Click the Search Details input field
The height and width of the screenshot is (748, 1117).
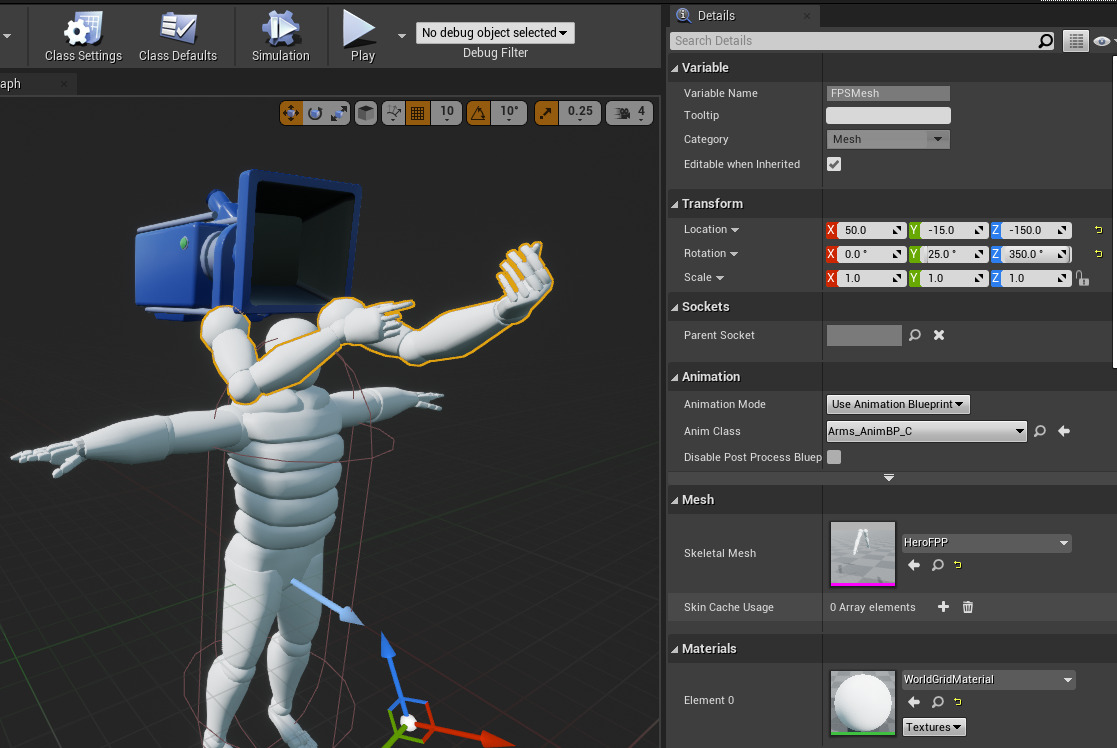[853, 41]
